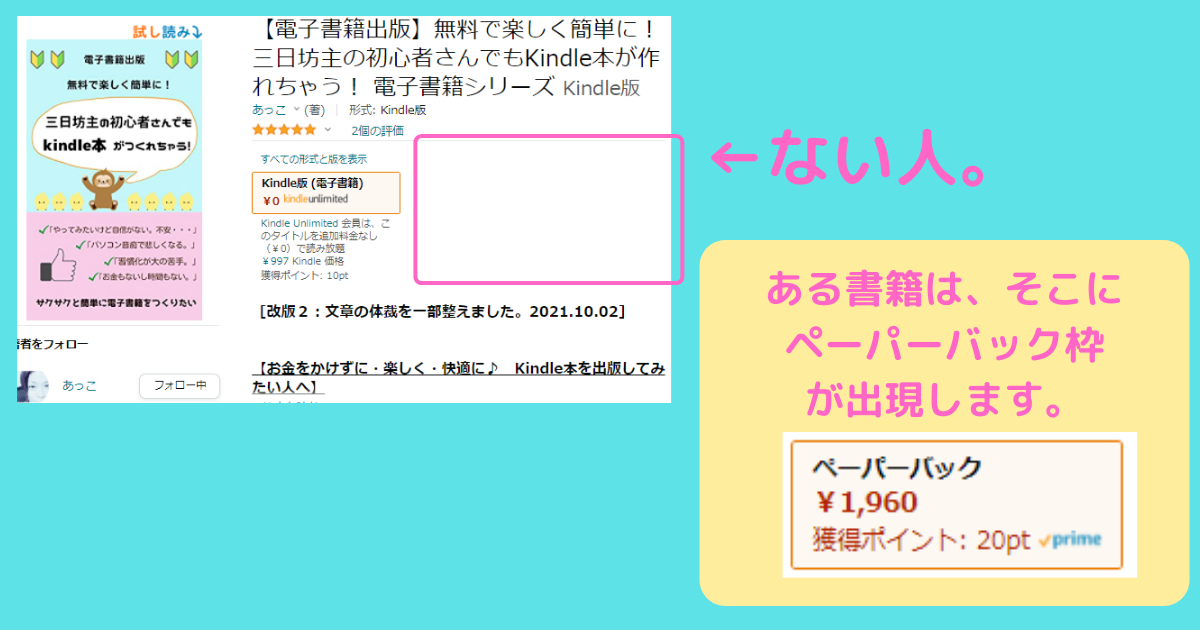Click the prime logo in the paperback box
1200x630 pixels.
(1069, 540)
